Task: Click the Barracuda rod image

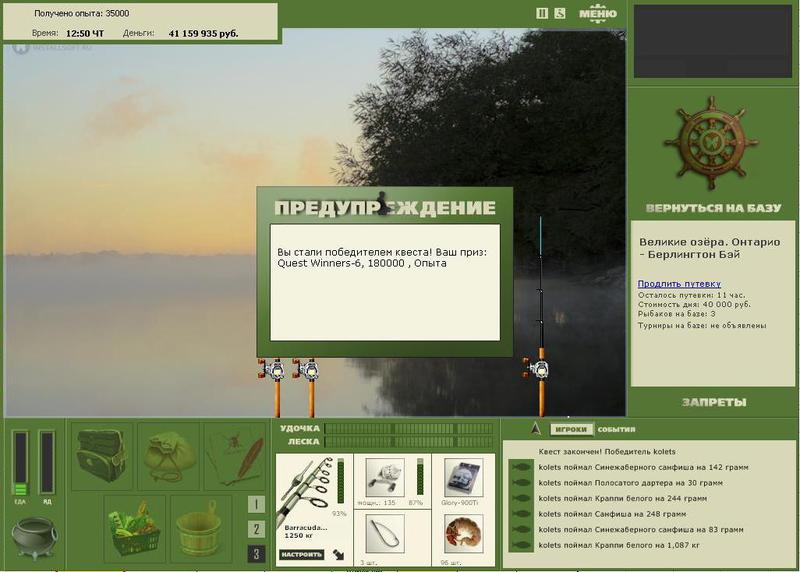Action: point(307,490)
